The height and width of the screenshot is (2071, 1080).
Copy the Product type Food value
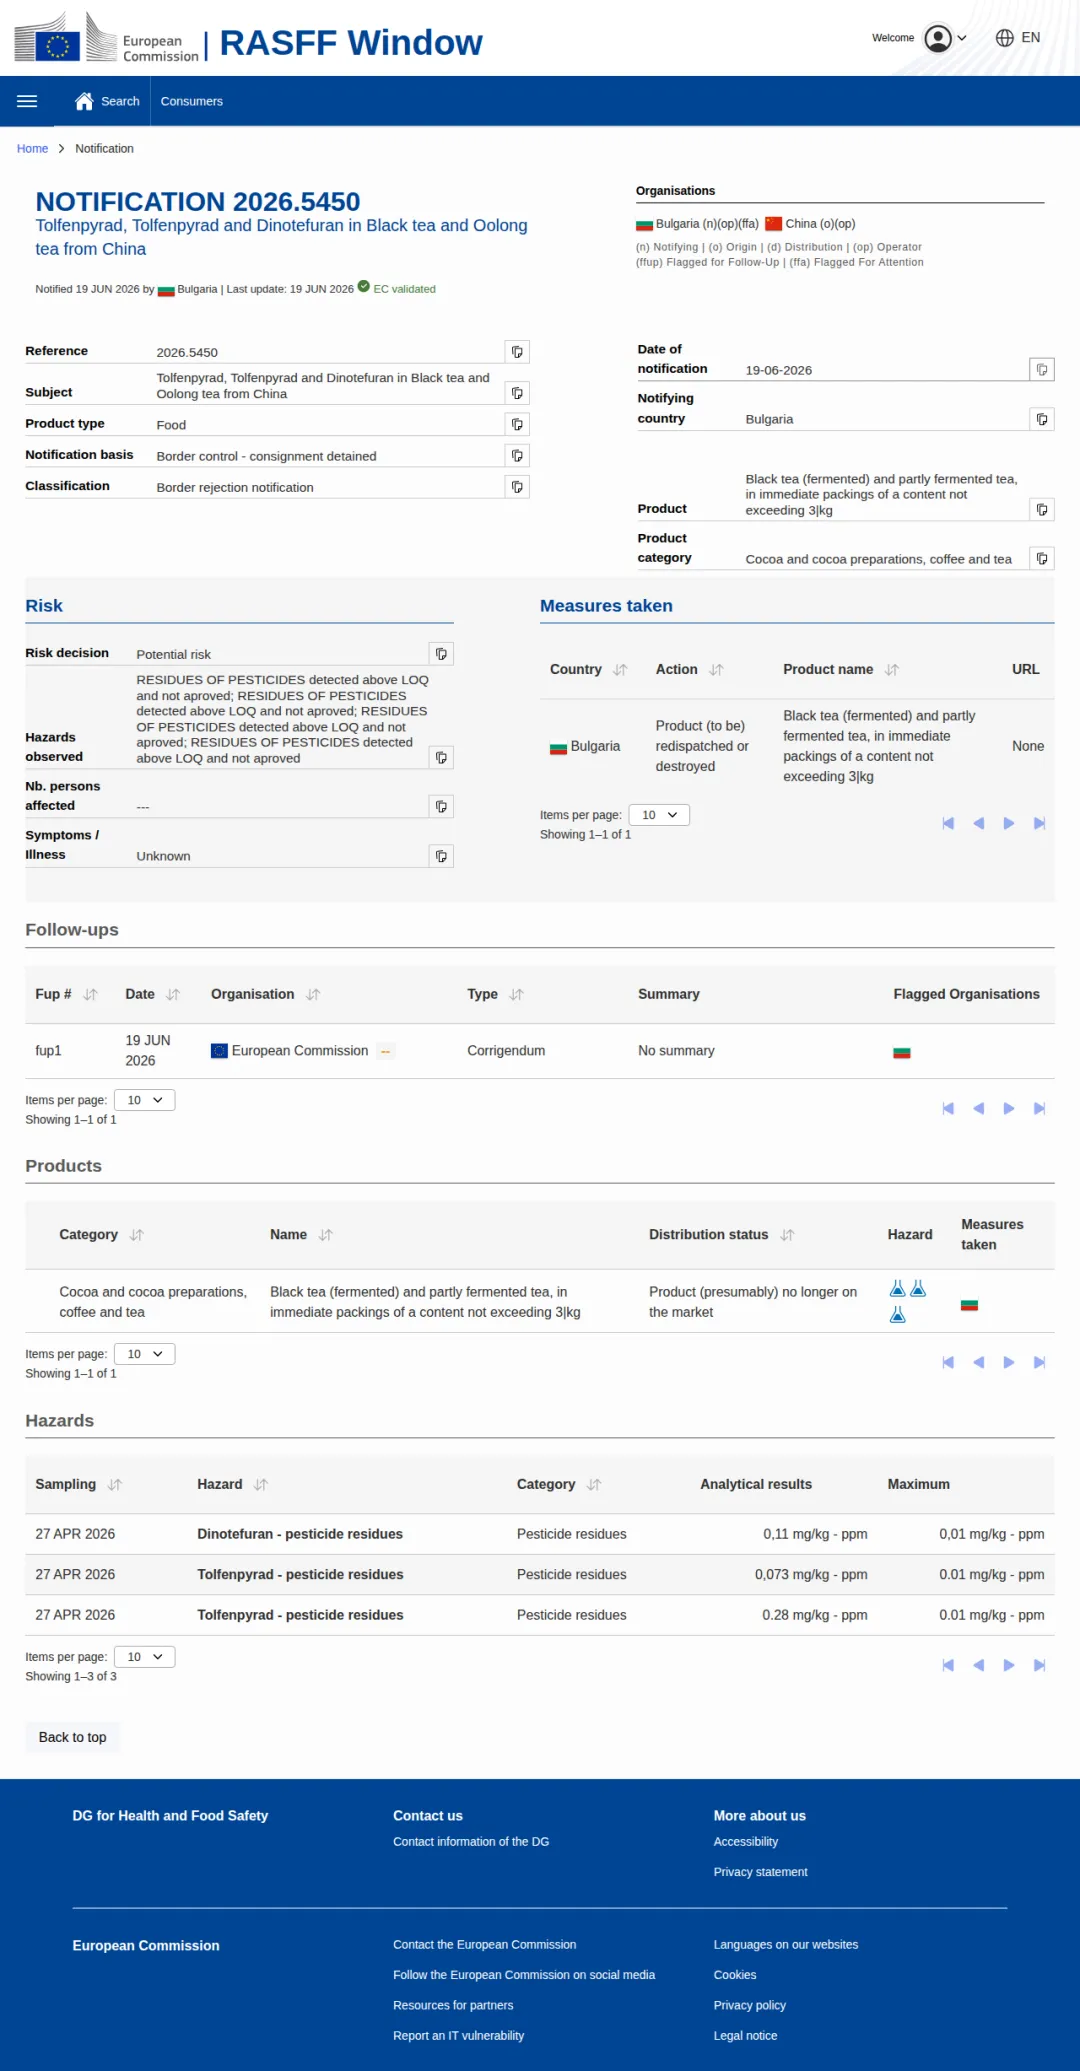pyautogui.click(x=517, y=424)
